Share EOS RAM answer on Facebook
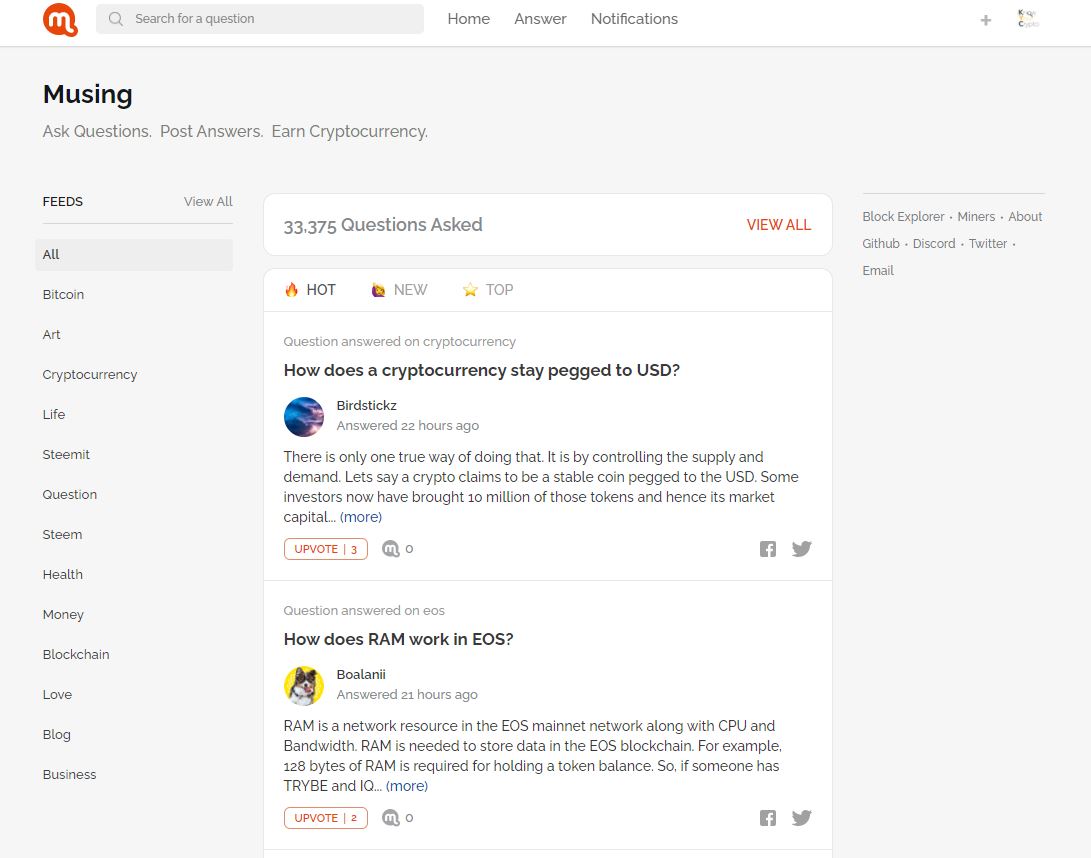1091x858 pixels. tap(767, 818)
